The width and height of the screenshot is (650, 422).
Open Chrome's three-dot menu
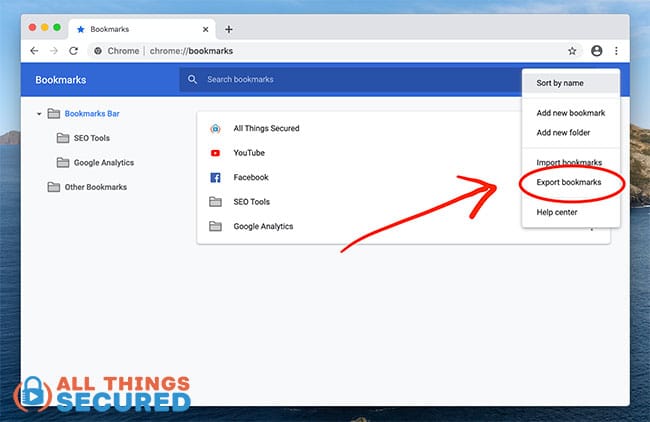coord(616,50)
